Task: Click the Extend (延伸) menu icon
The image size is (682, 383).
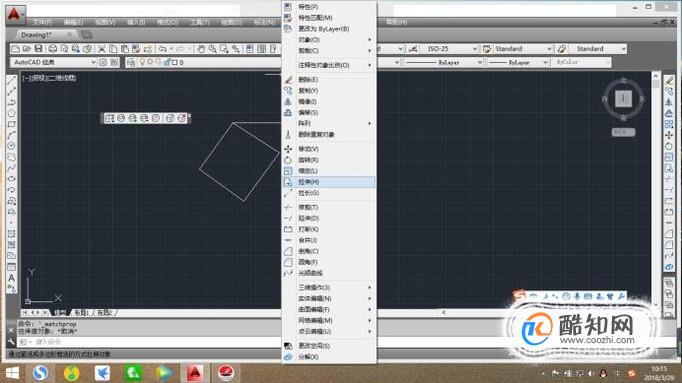Action: point(288,218)
